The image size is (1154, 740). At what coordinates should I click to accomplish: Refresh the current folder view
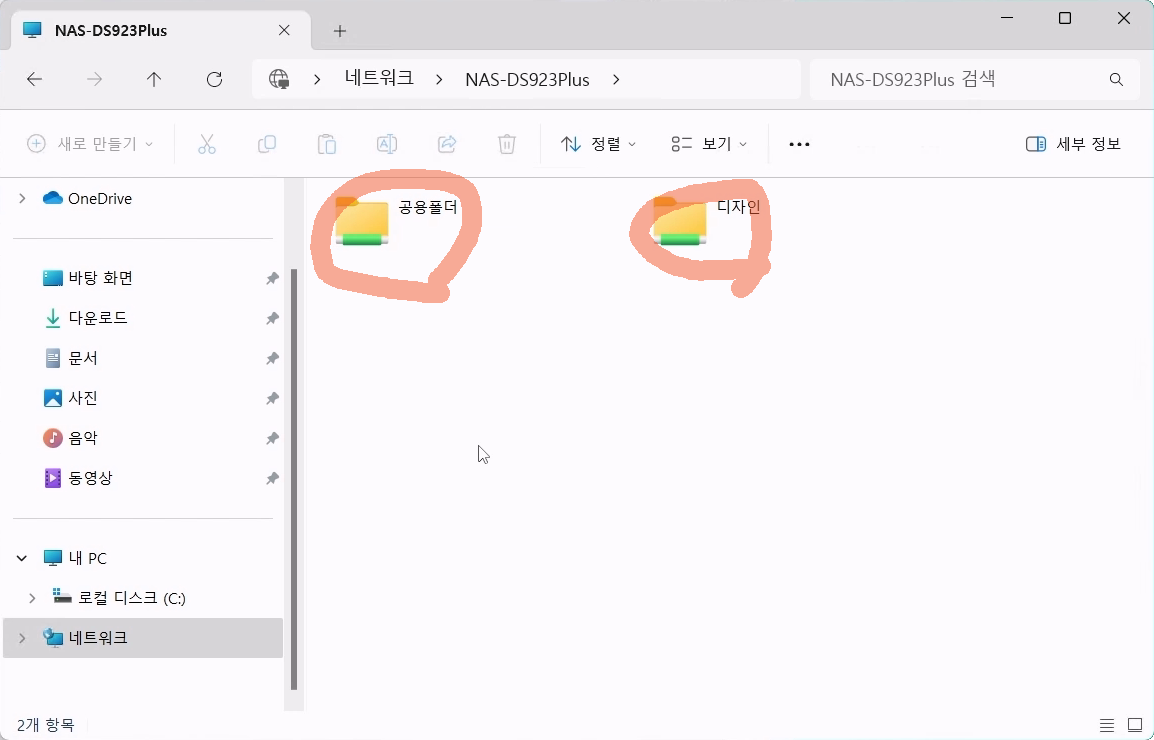tap(214, 79)
